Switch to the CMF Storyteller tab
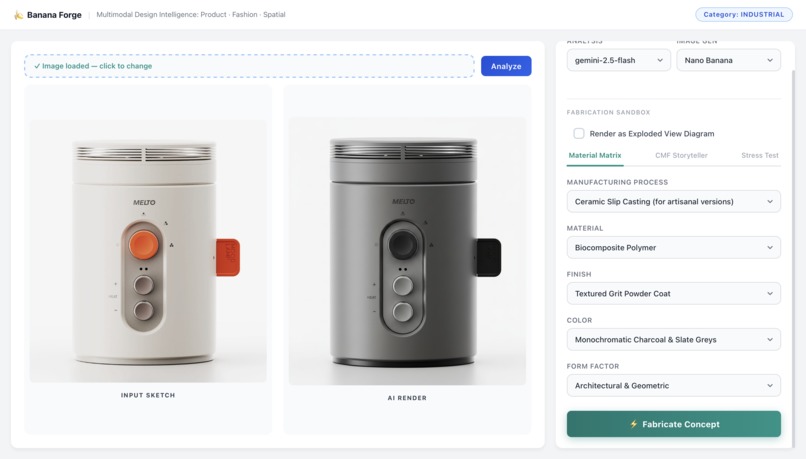Image resolution: width=806 pixels, height=459 pixels. [x=681, y=155]
